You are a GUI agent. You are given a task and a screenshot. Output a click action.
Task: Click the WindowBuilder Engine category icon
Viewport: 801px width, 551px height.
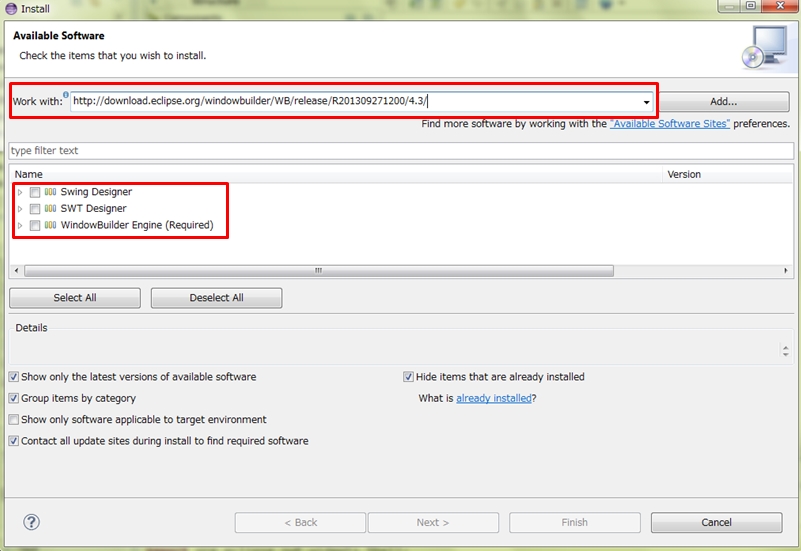50,226
